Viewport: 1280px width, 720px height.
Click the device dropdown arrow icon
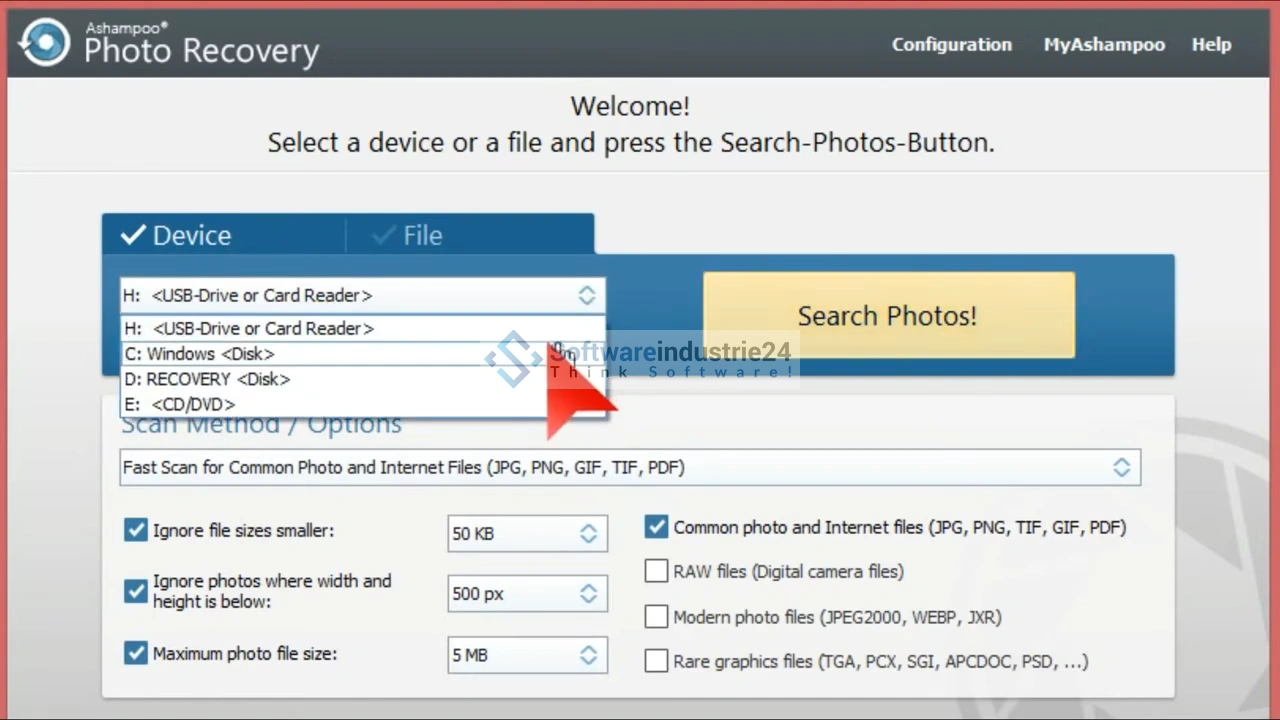[x=586, y=295]
